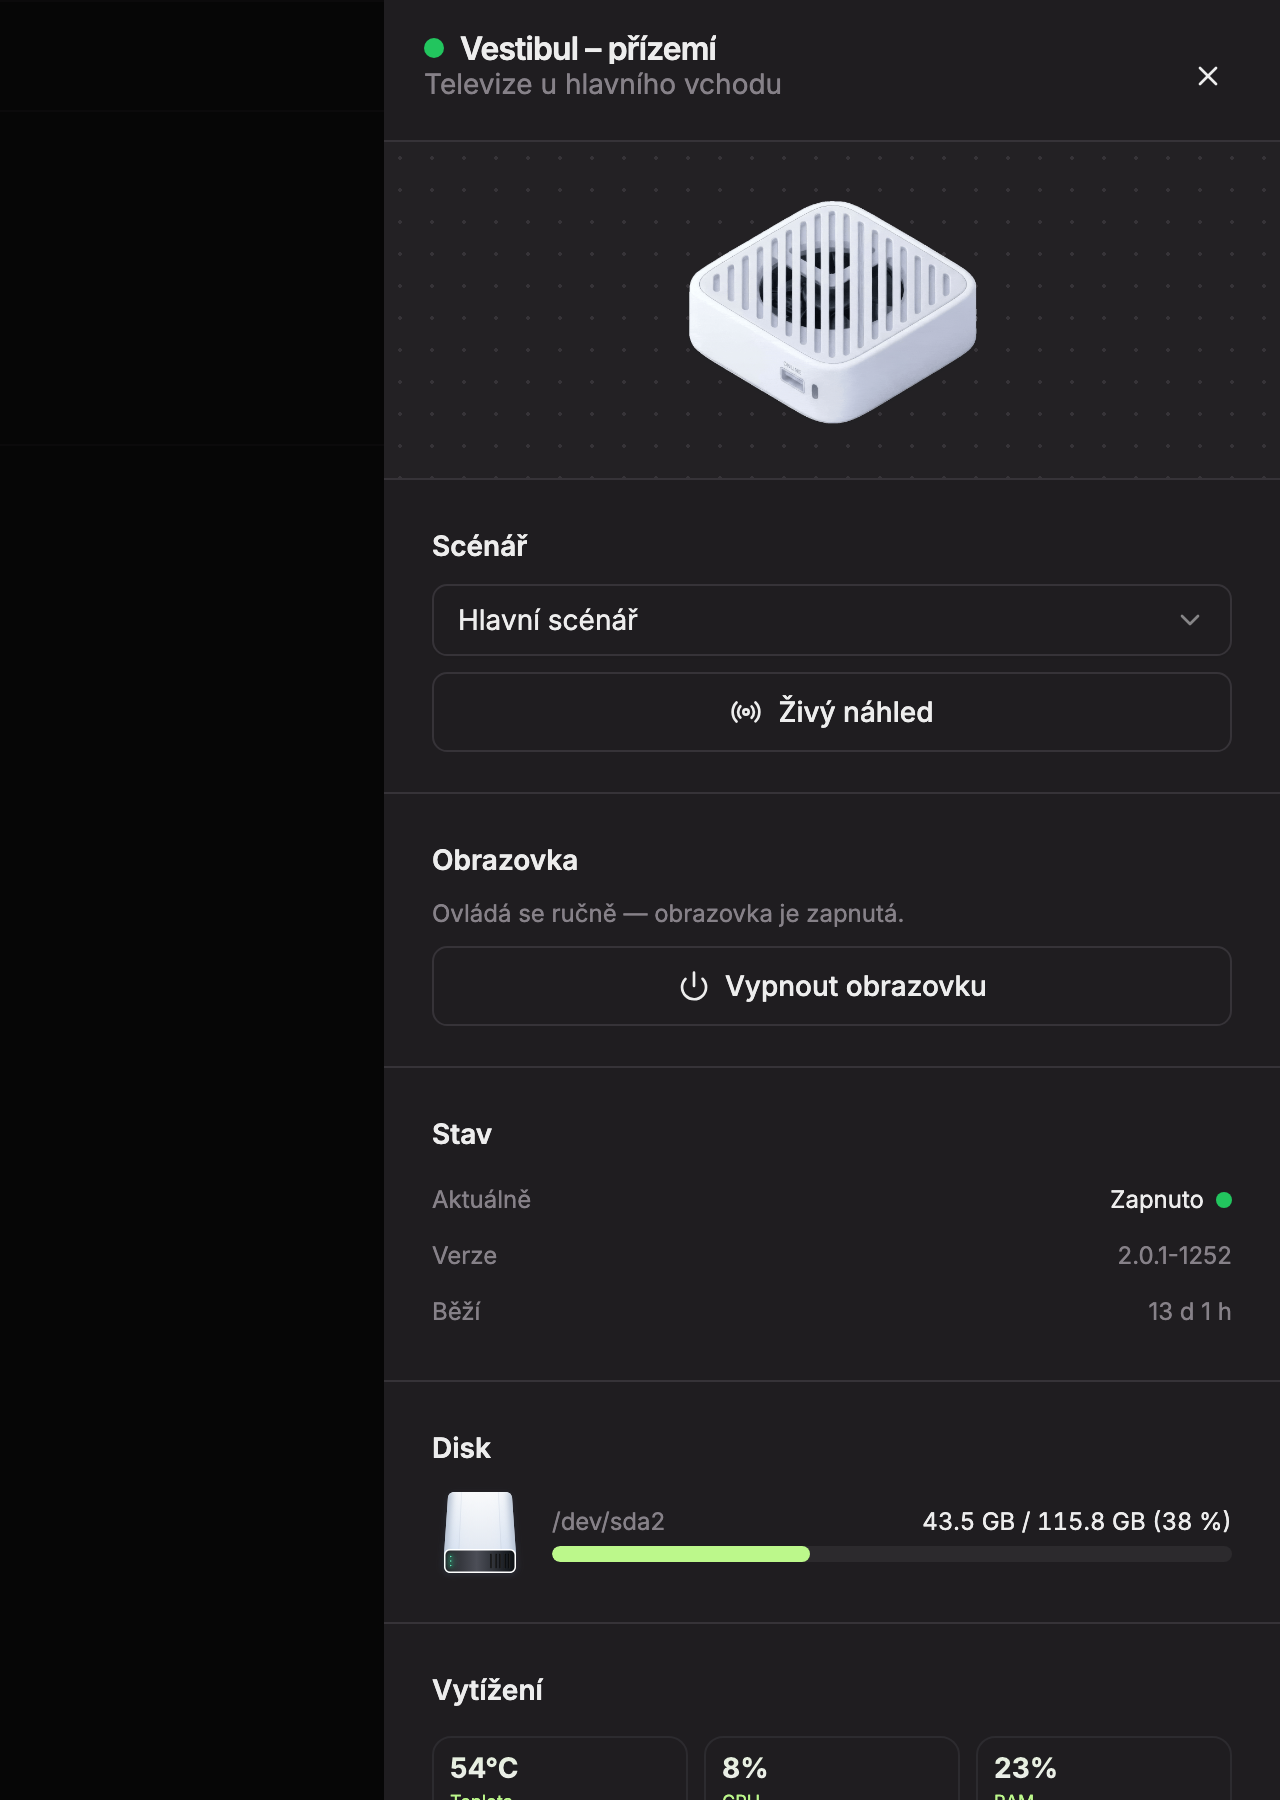Click the 8% usage card
Screen dimensions: 1280x1800
[832, 1768]
